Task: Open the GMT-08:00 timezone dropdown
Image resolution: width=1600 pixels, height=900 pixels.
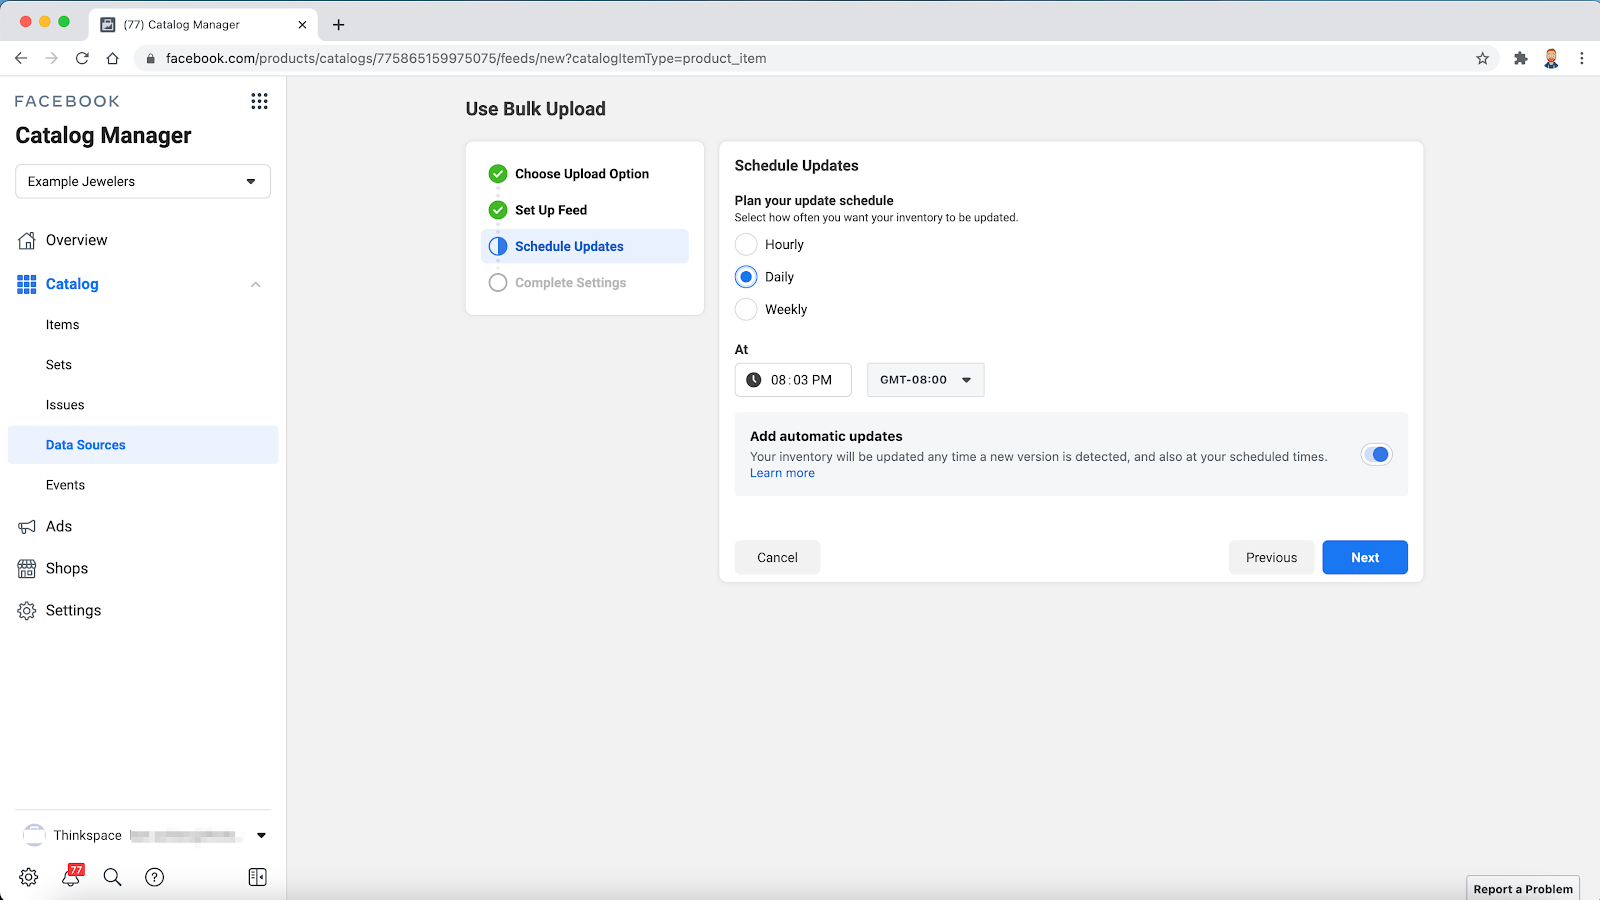Action: pos(925,380)
